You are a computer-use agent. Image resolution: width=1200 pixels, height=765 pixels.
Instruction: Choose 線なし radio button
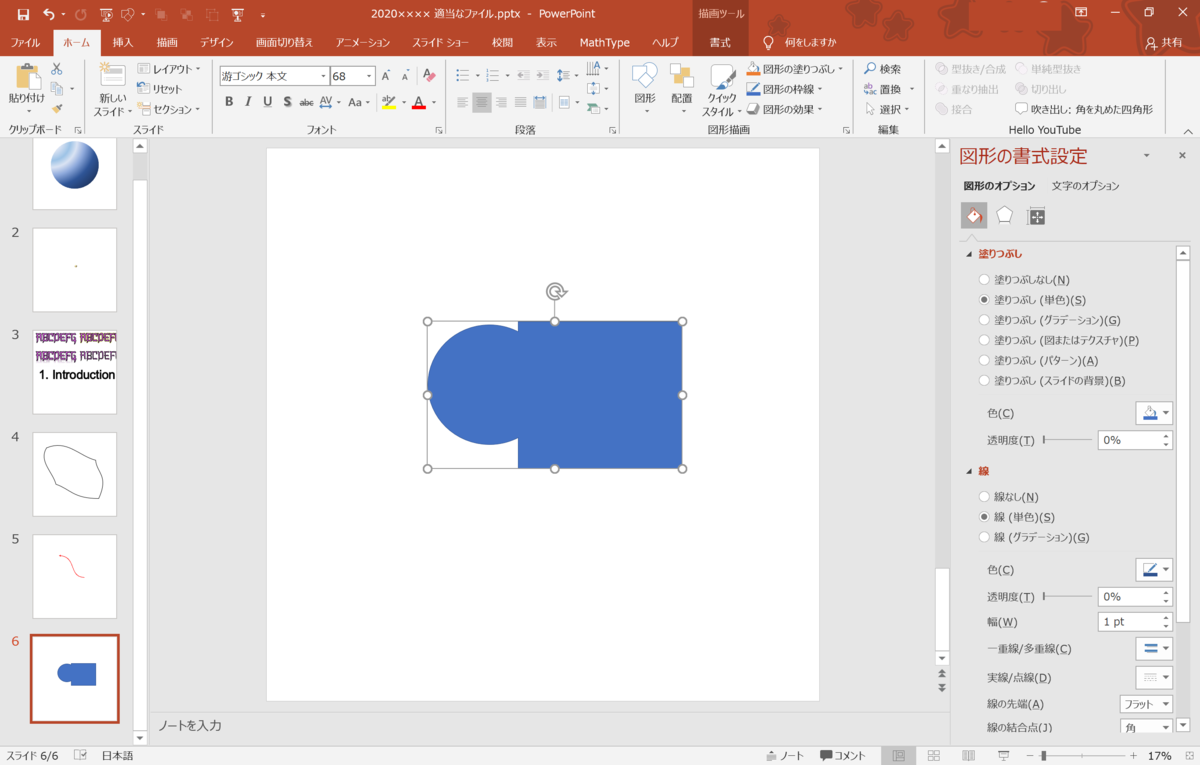tap(985, 497)
